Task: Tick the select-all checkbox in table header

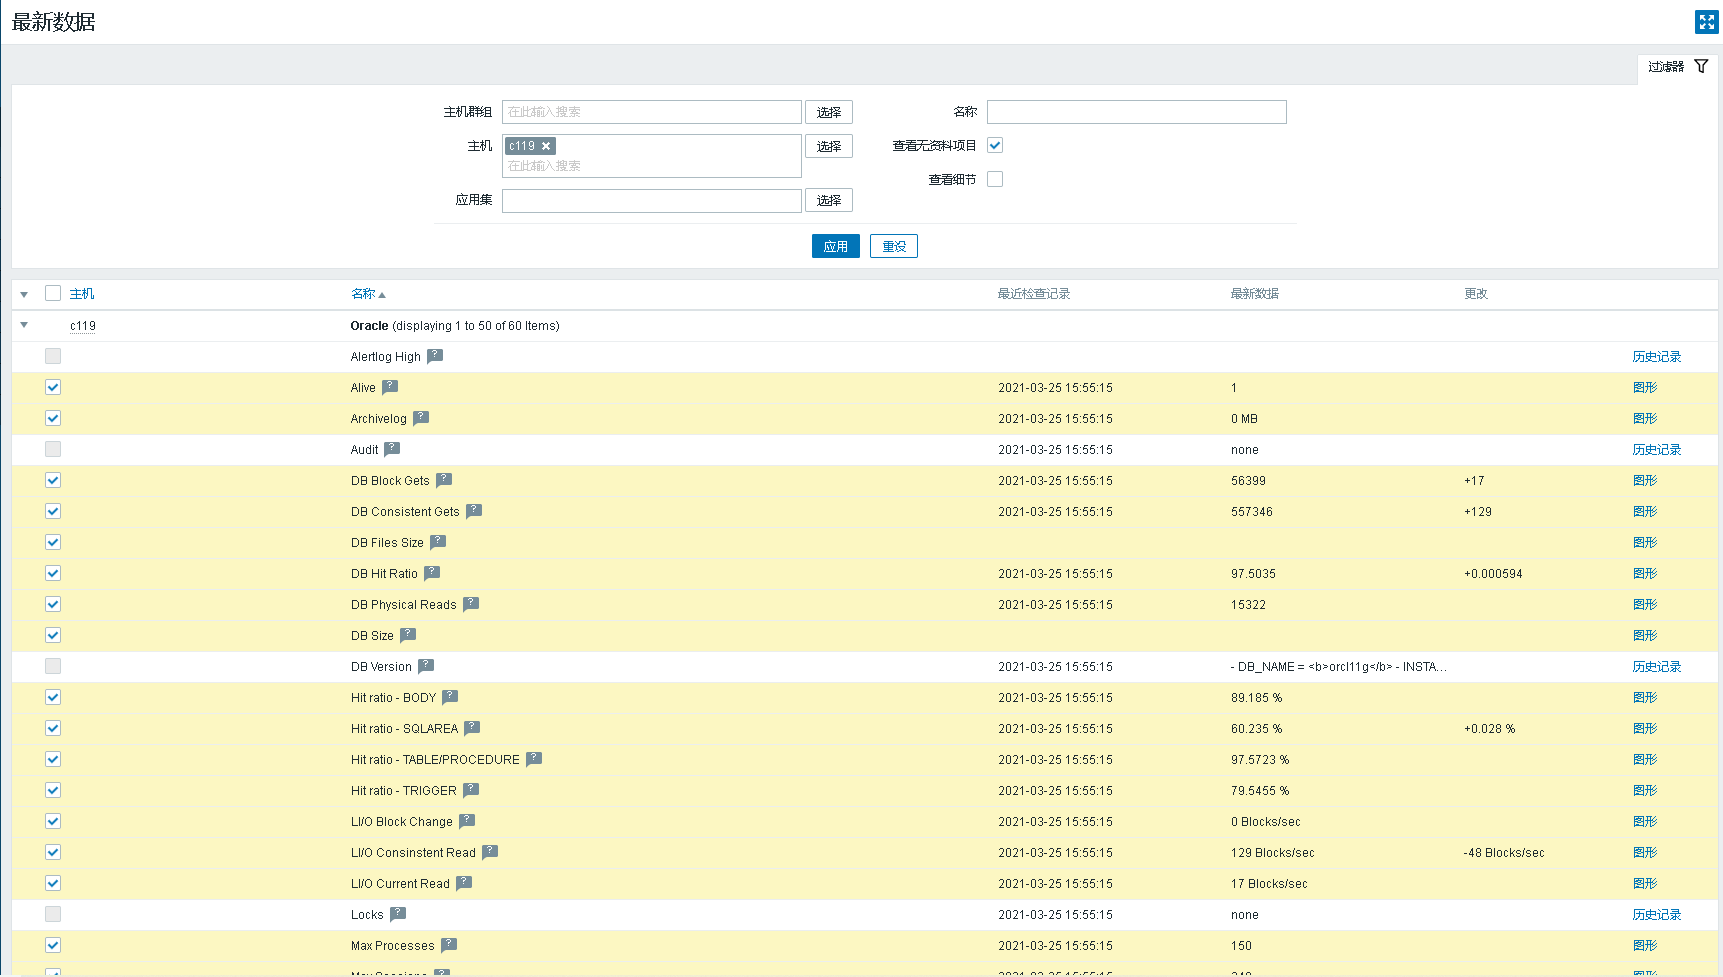Action: (53, 293)
